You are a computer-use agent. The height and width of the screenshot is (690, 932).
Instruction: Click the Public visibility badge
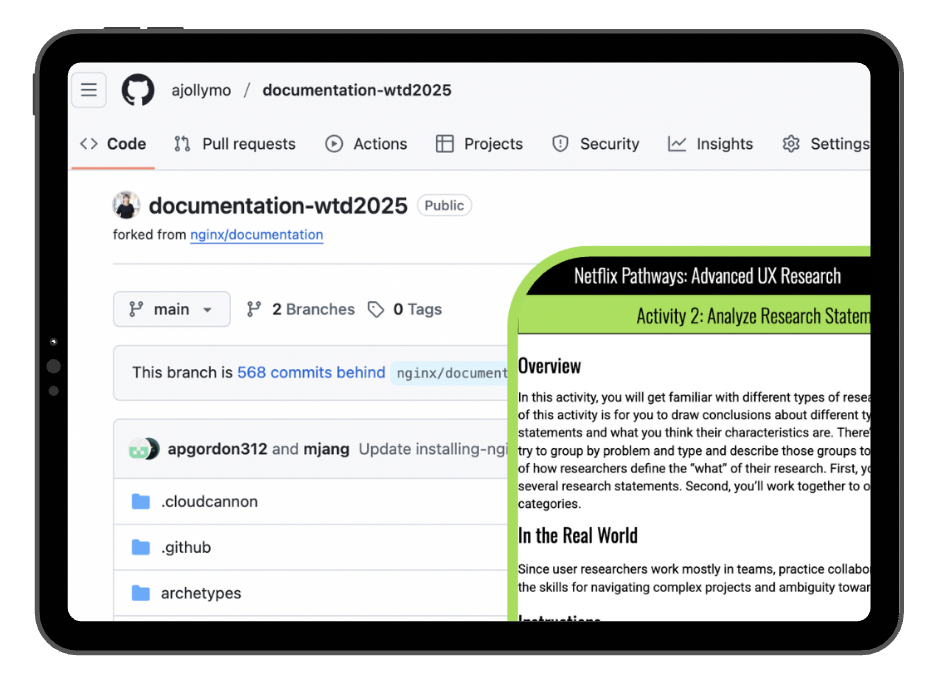tap(444, 206)
